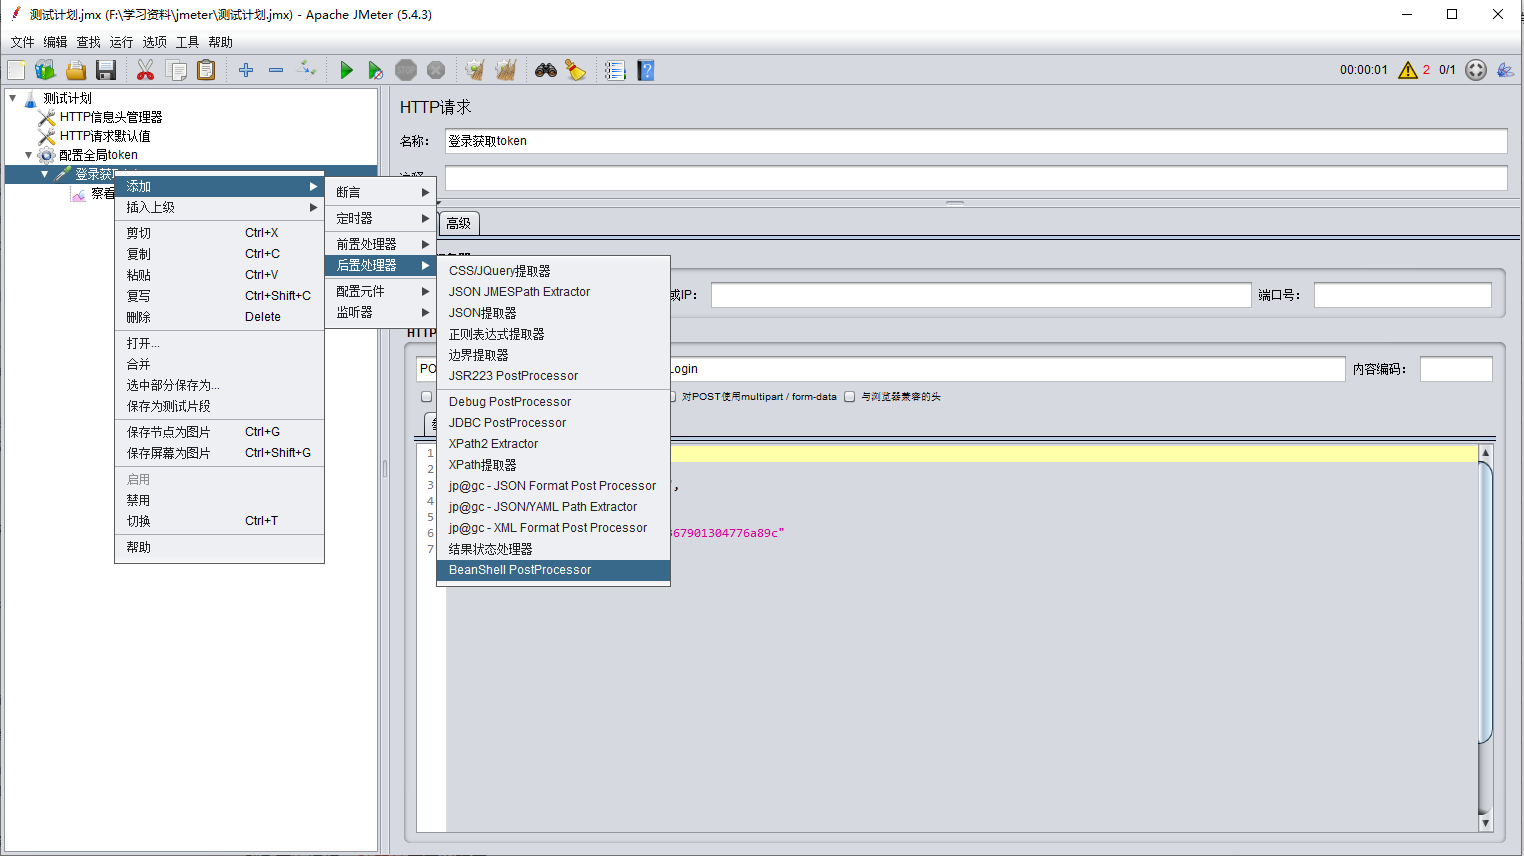Expand the 定时器 submenu
Screen dimensions: 1524x856
click(x=382, y=218)
